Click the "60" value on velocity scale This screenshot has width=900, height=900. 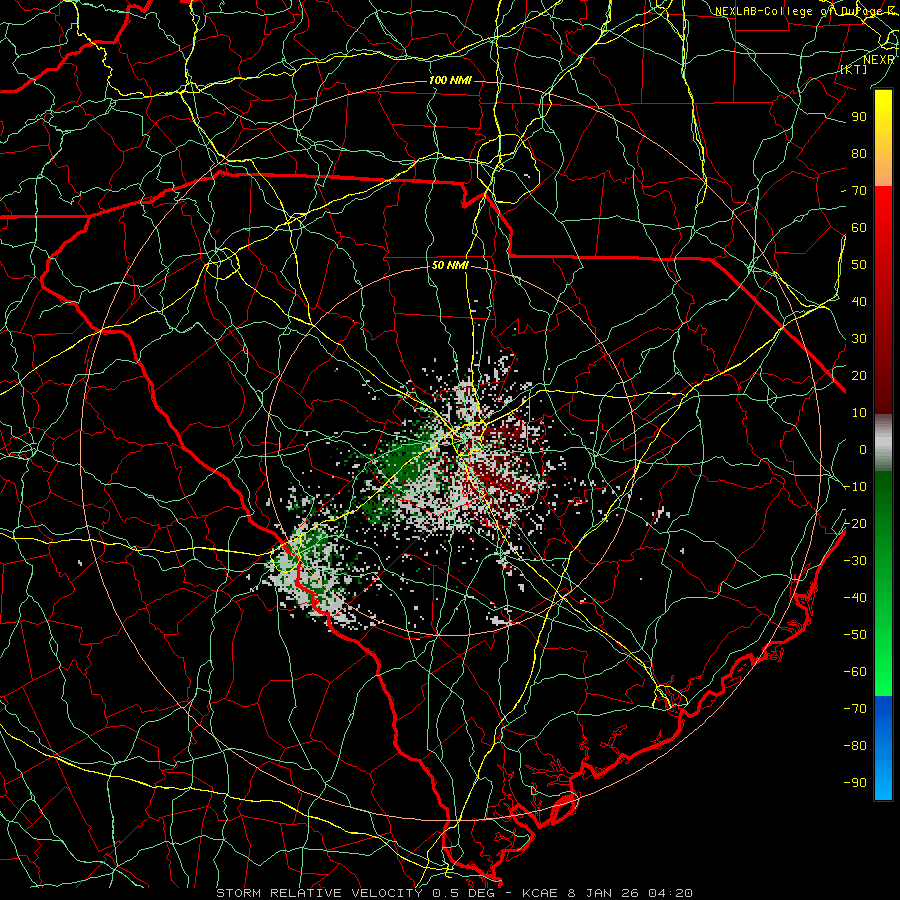[859, 228]
